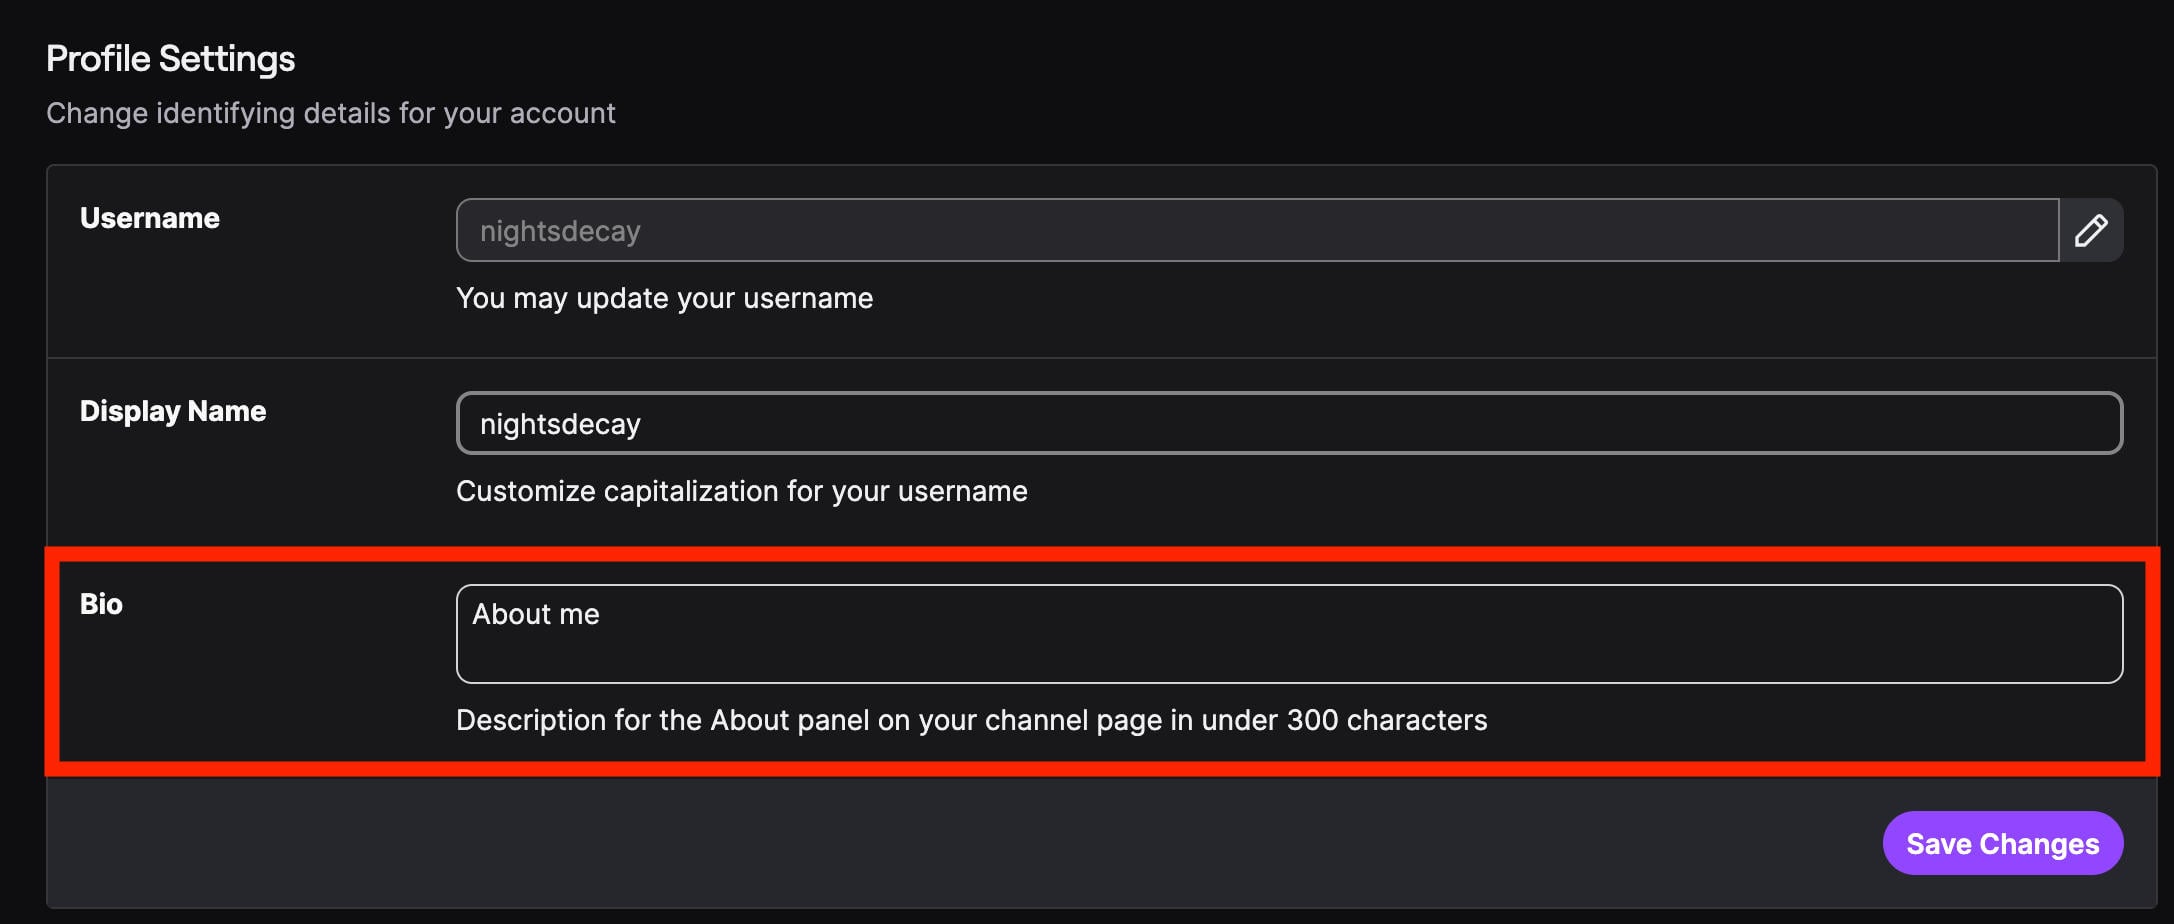Click 'You may update your username' hint

click(664, 298)
